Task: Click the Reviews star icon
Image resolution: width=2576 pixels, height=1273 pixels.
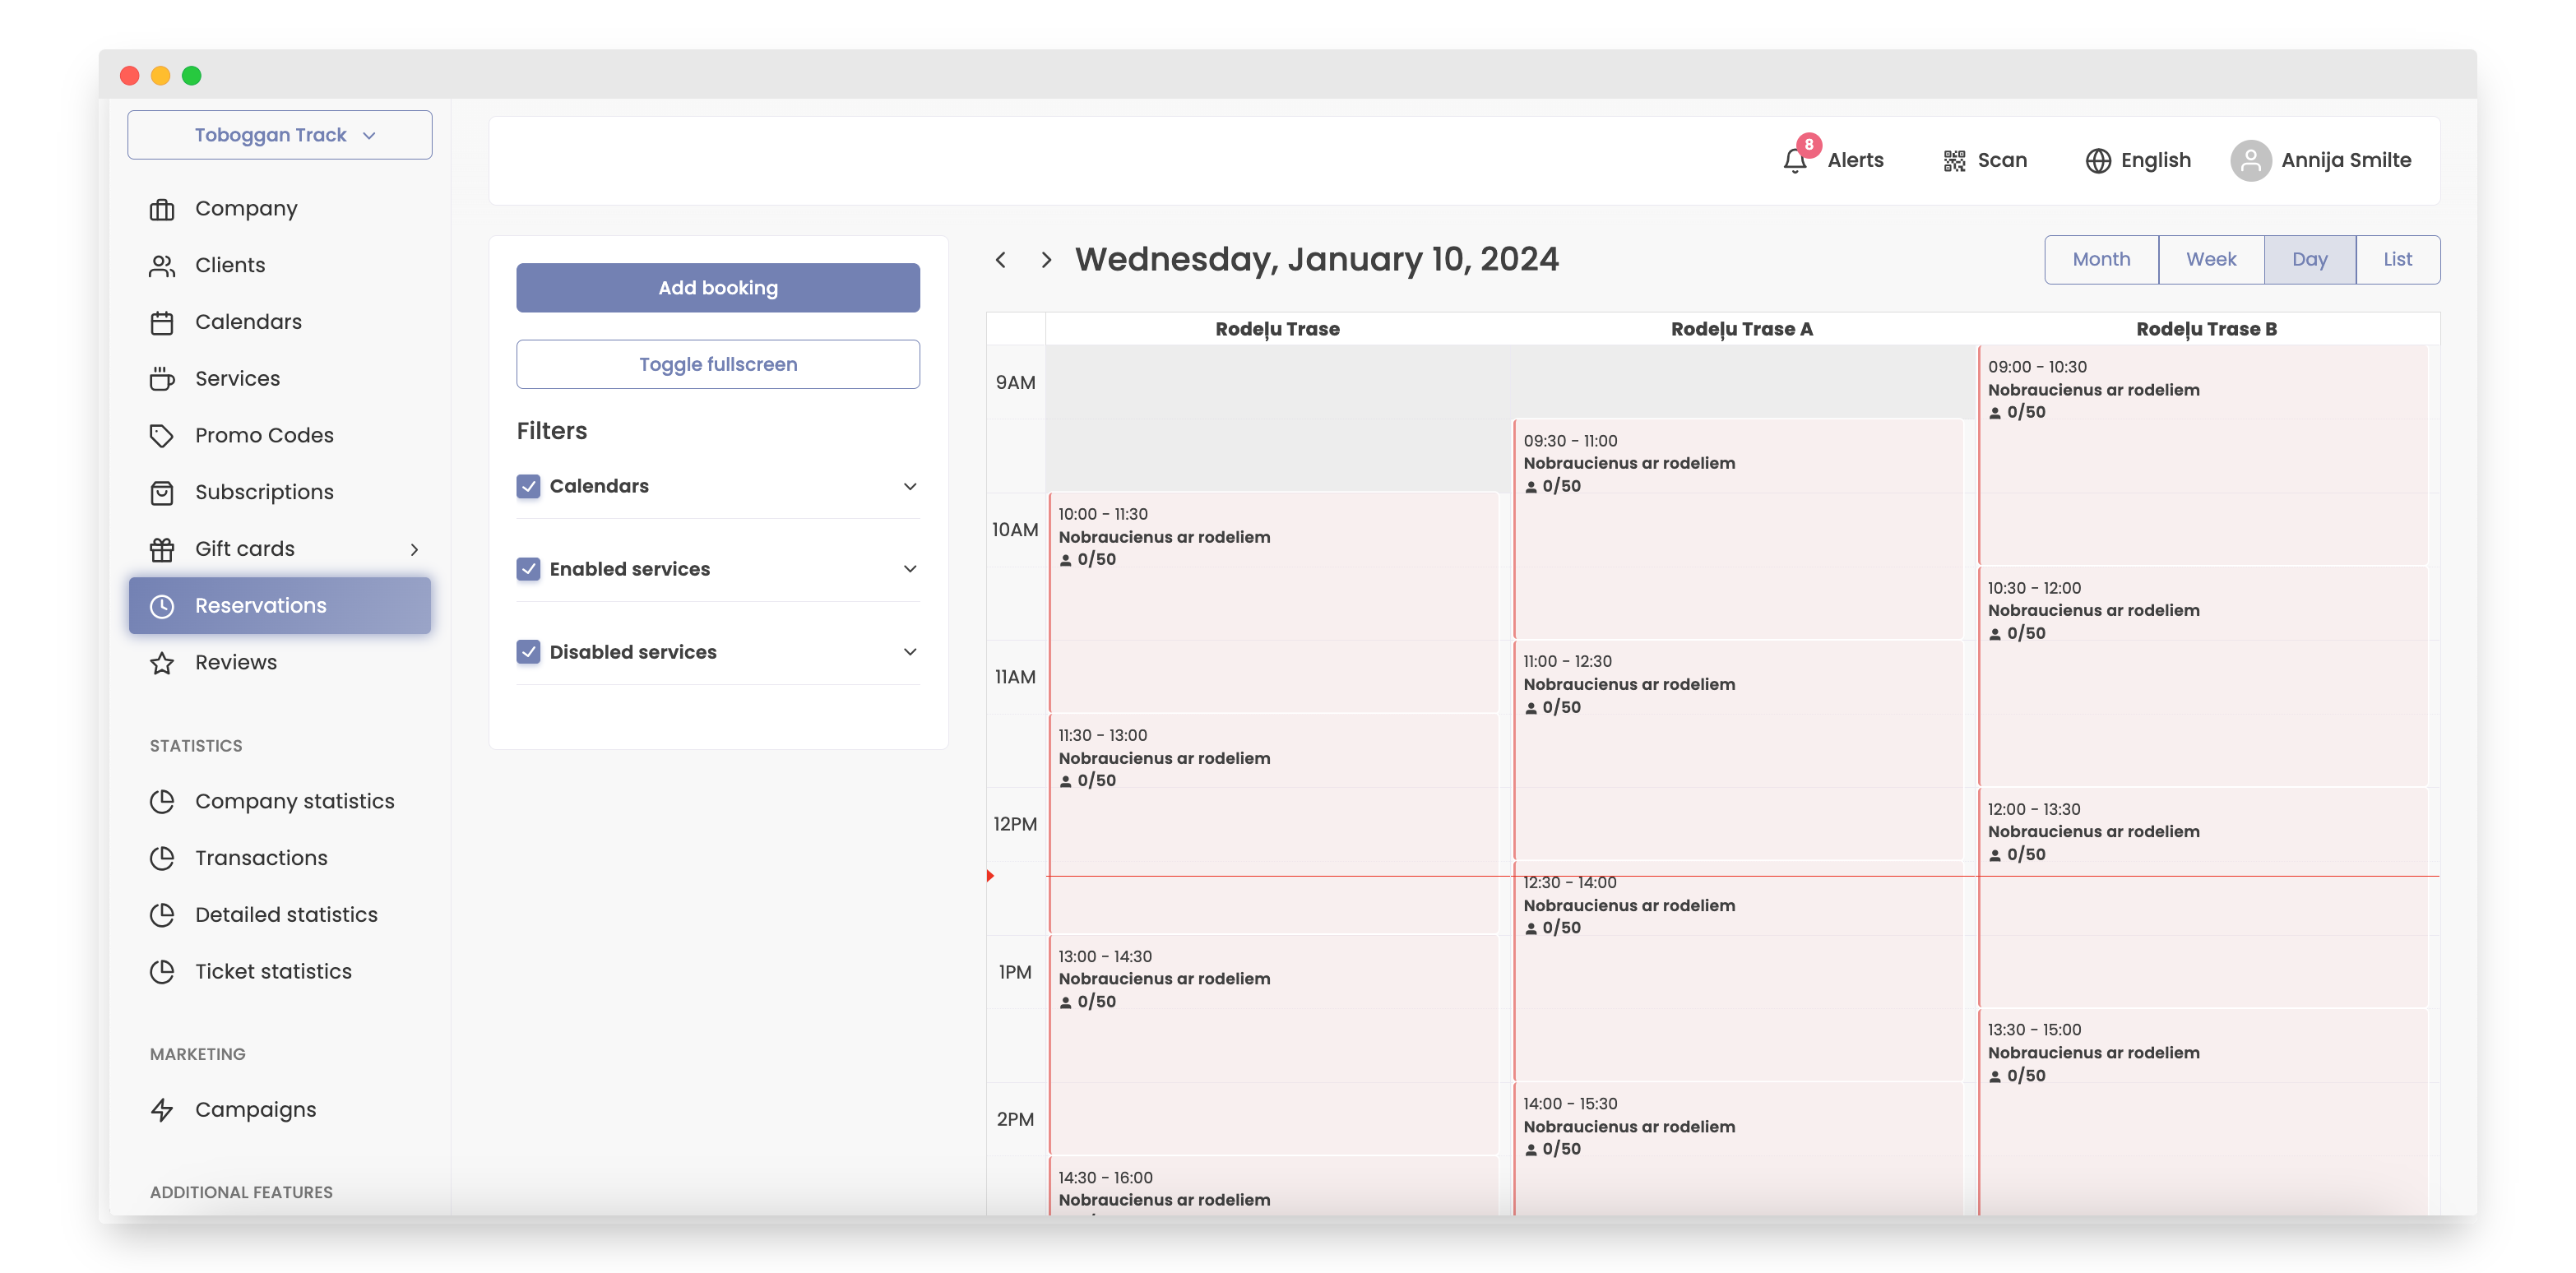Action: click(162, 663)
